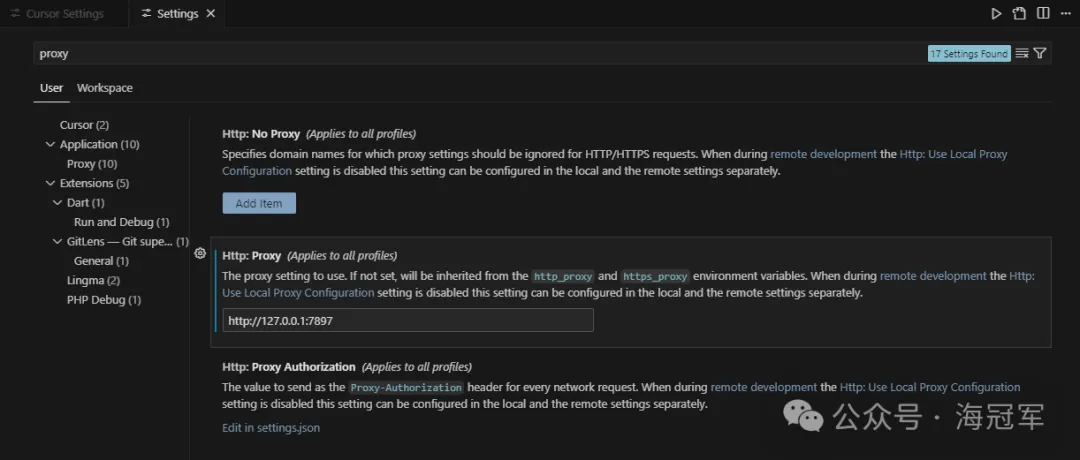Collapse the Extensions tree section
The width and height of the screenshot is (1080, 460).
pos(51,184)
